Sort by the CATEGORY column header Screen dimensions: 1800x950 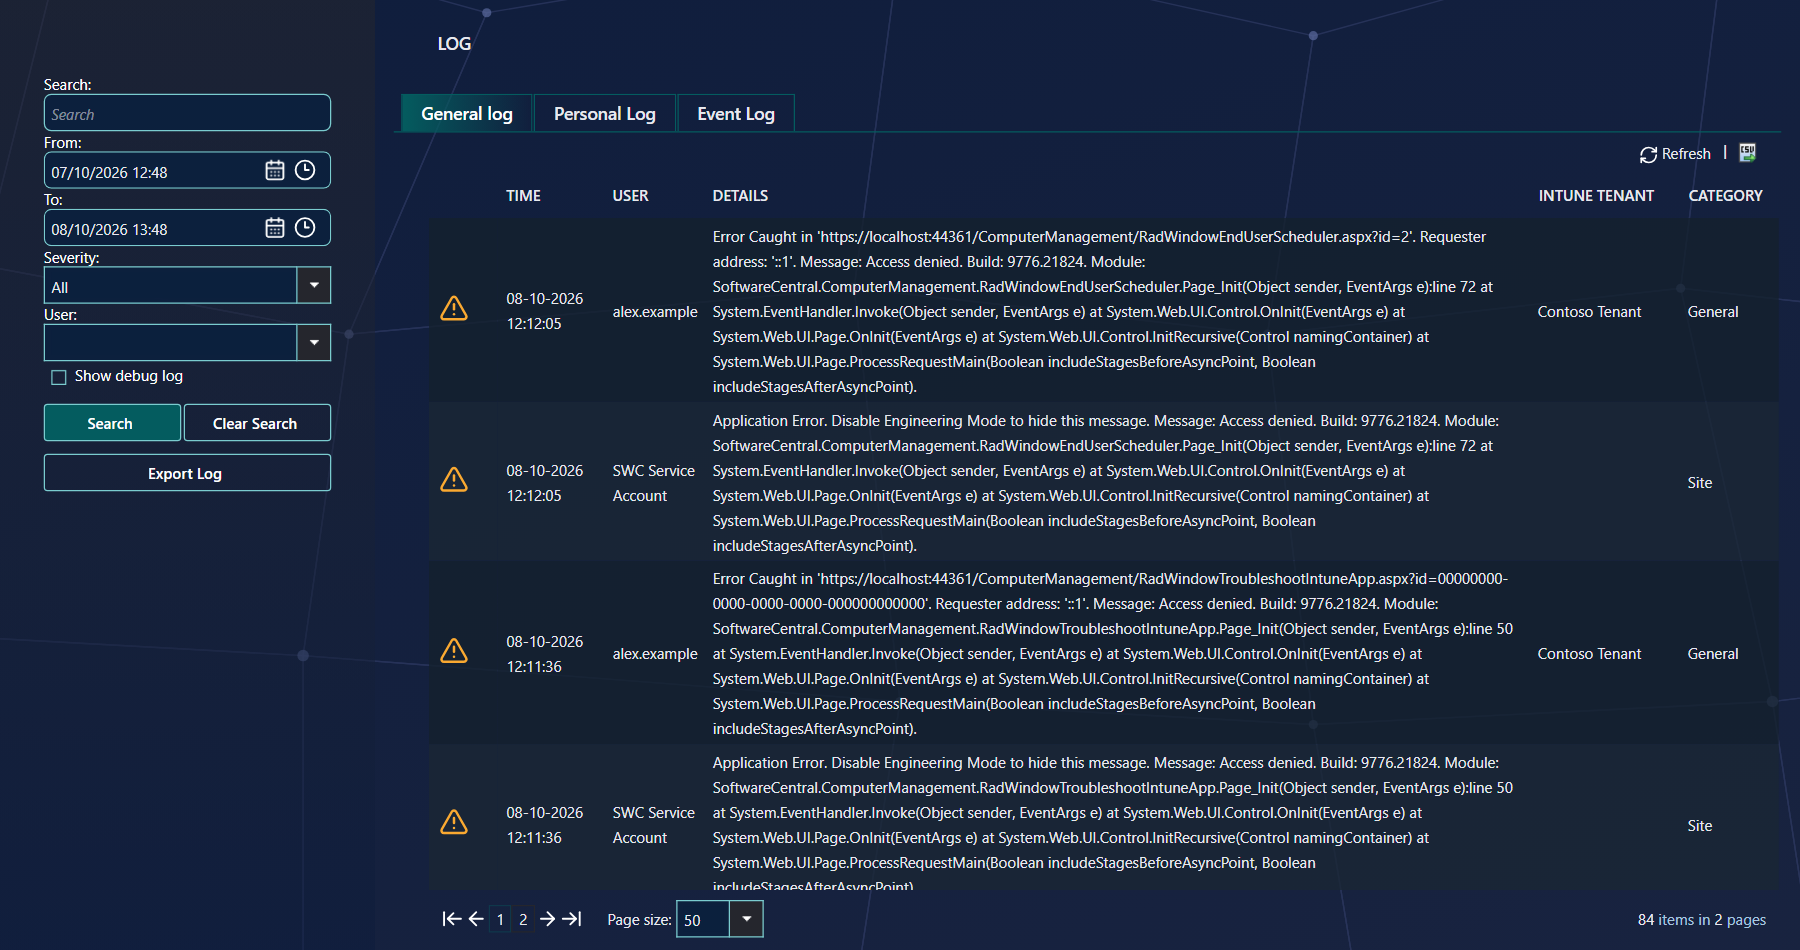coord(1725,196)
